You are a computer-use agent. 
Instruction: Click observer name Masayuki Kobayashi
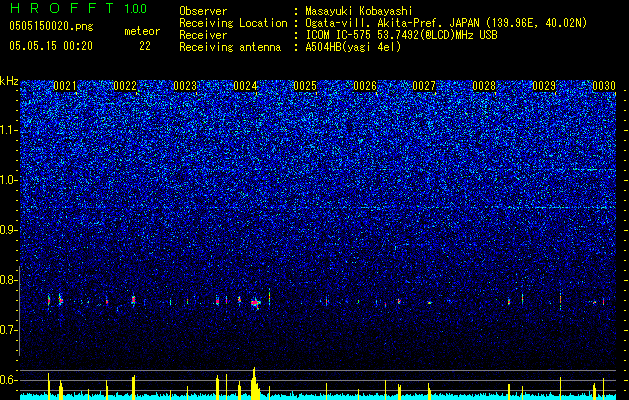click(x=359, y=11)
